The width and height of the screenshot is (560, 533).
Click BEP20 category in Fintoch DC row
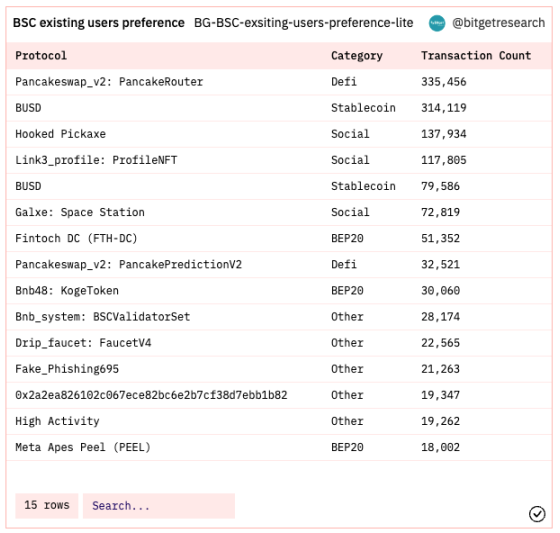[x=347, y=238]
